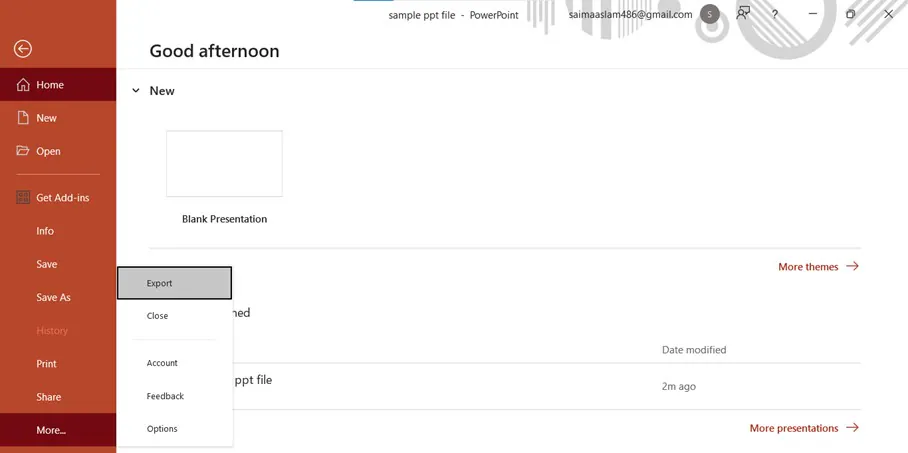Select the Blank Presentation thumbnail
Screen dimensions: 908x453
224,163
